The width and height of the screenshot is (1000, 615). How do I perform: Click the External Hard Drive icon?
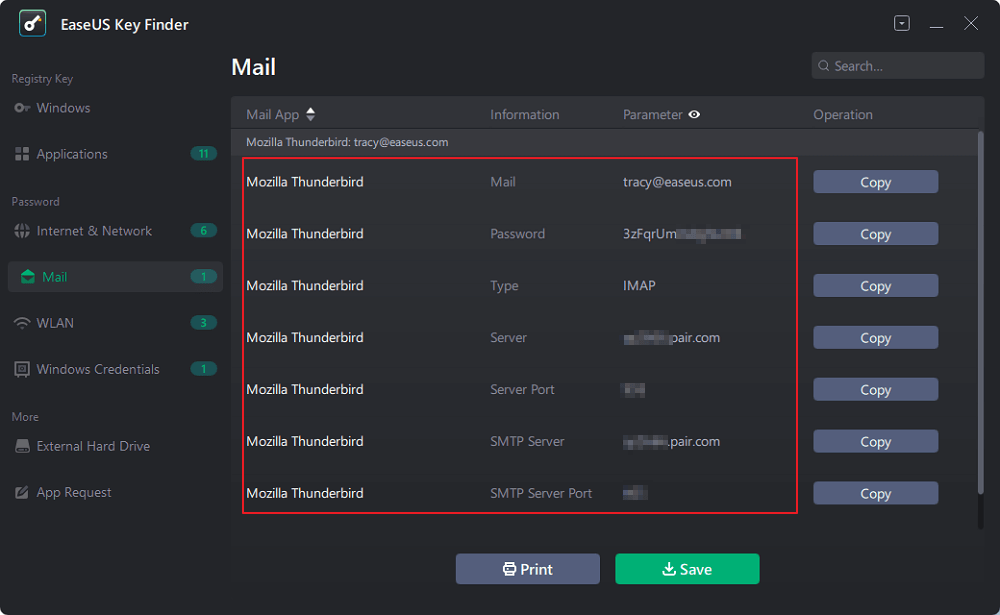click(x=22, y=446)
